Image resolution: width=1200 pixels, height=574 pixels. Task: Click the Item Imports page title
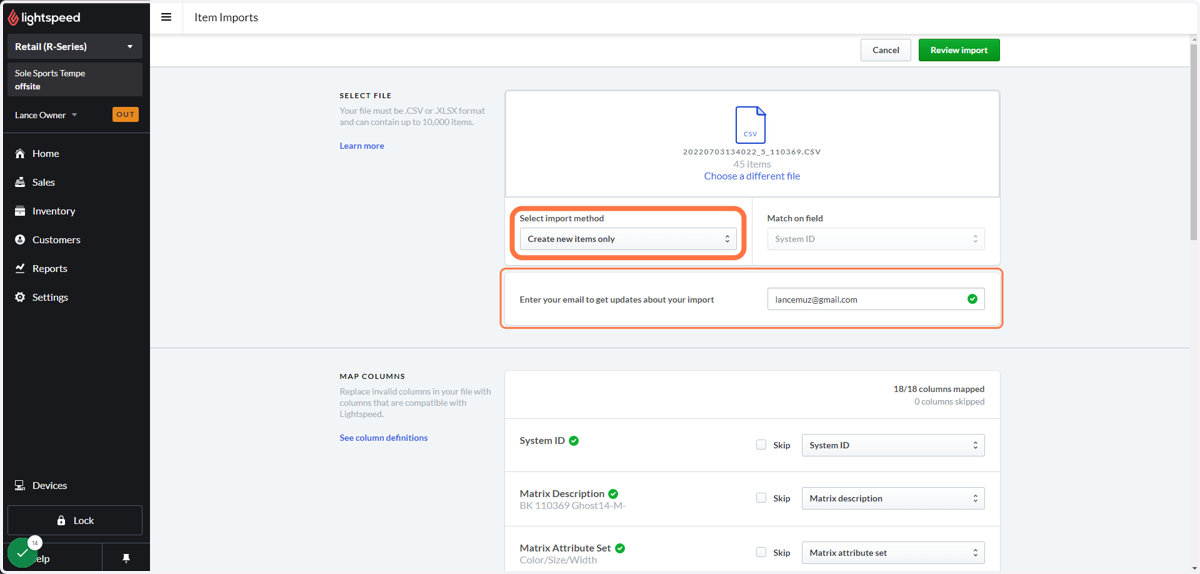click(226, 17)
